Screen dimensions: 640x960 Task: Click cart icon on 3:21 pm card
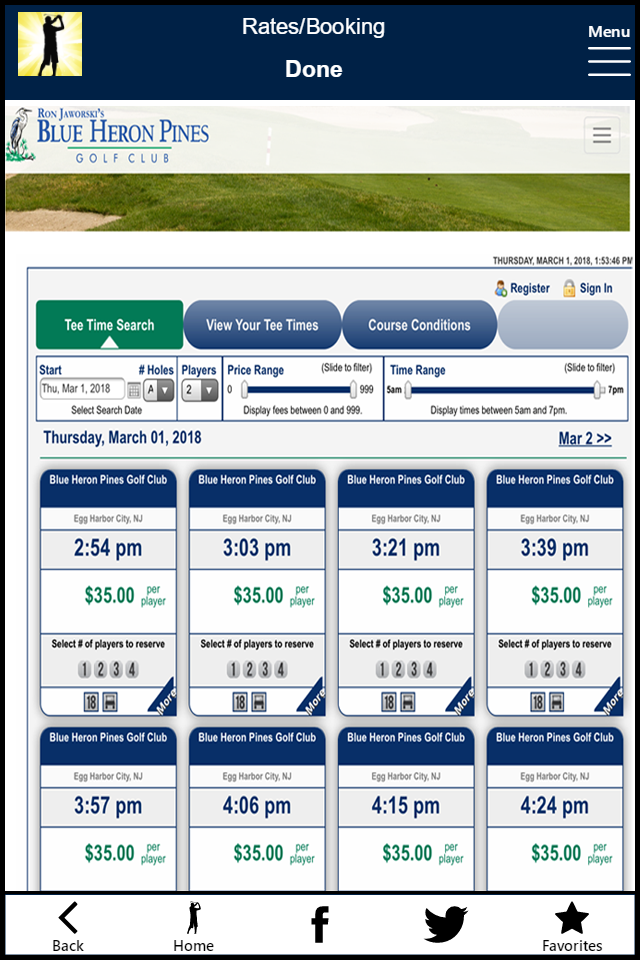click(408, 702)
